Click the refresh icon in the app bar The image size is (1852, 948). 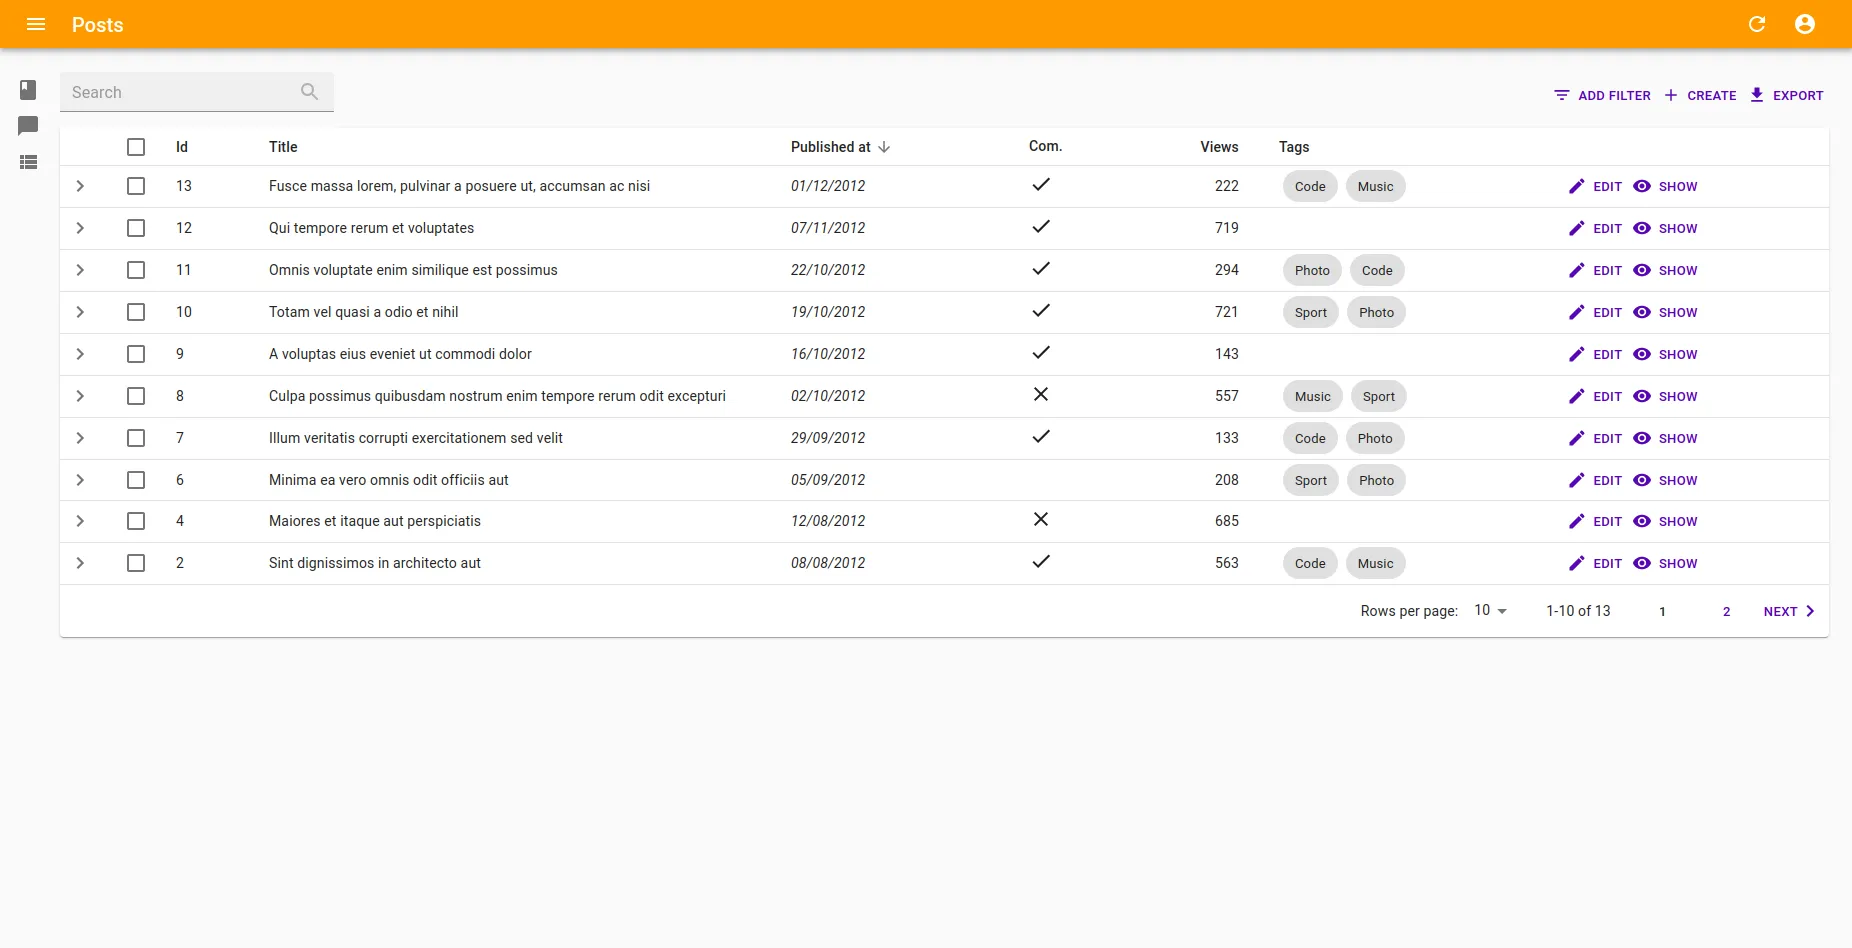1757,24
